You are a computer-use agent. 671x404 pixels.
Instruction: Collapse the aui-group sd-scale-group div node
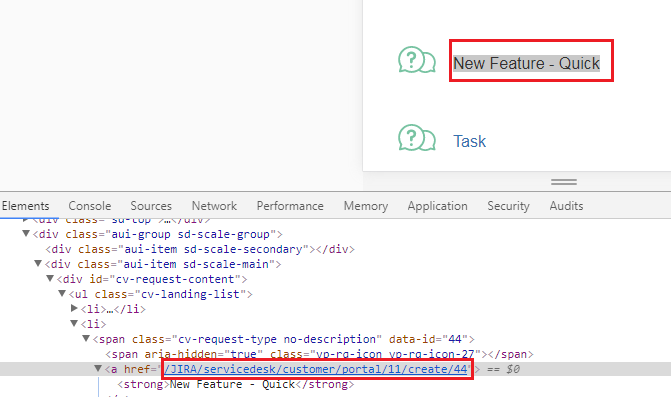click(x=26, y=234)
